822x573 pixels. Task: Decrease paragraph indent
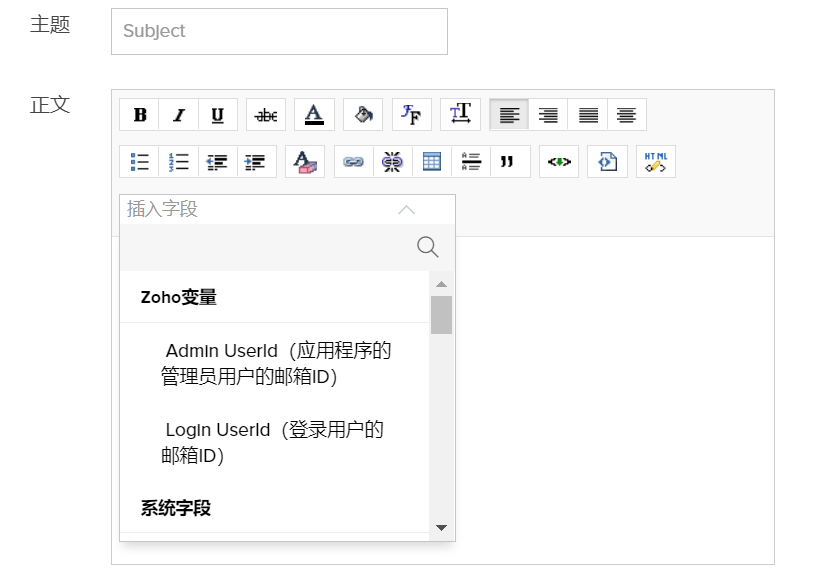pyautogui.click(x=218, y=161)
